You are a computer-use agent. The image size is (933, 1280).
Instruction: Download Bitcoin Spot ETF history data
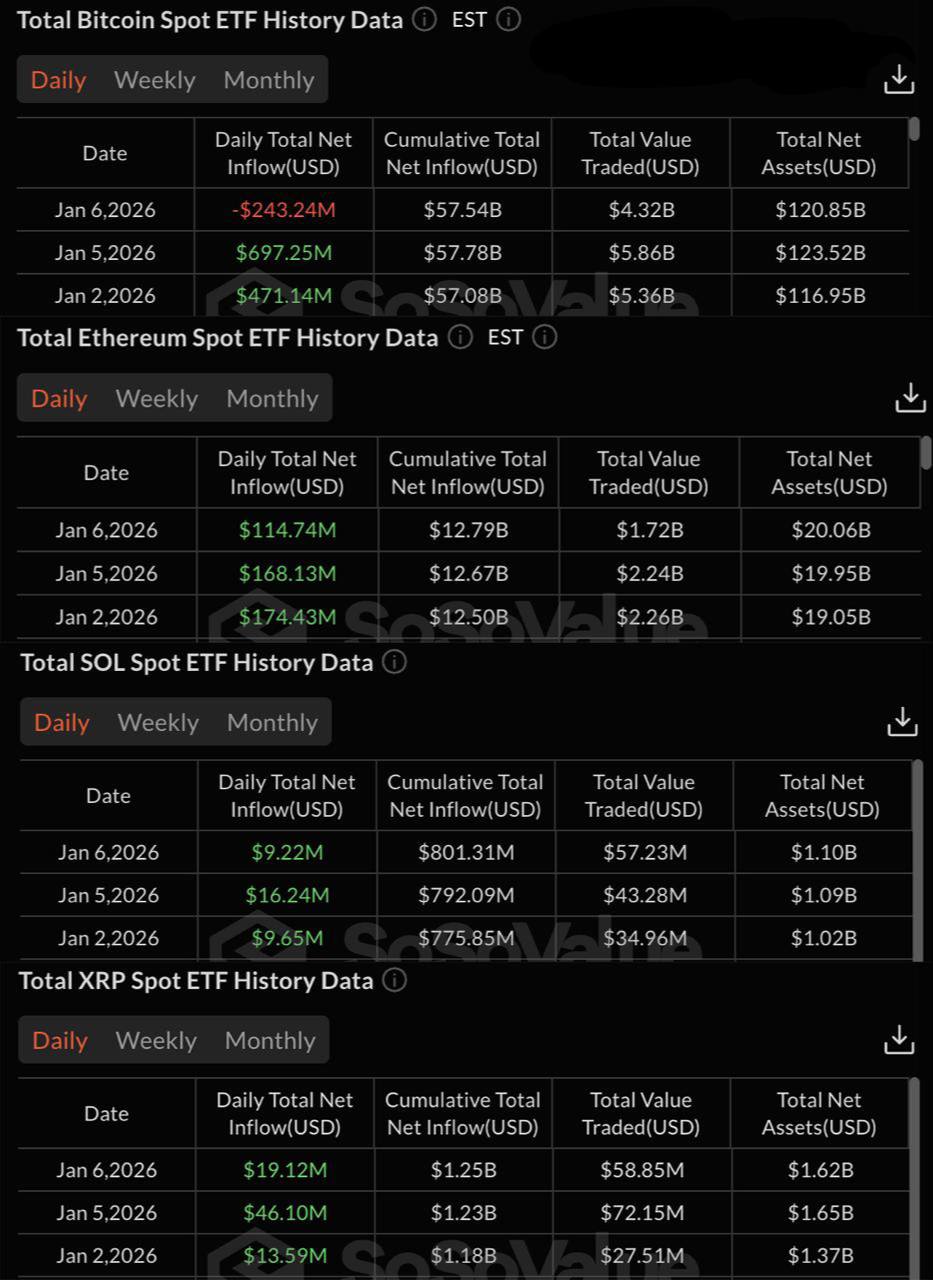coord(899,79)
